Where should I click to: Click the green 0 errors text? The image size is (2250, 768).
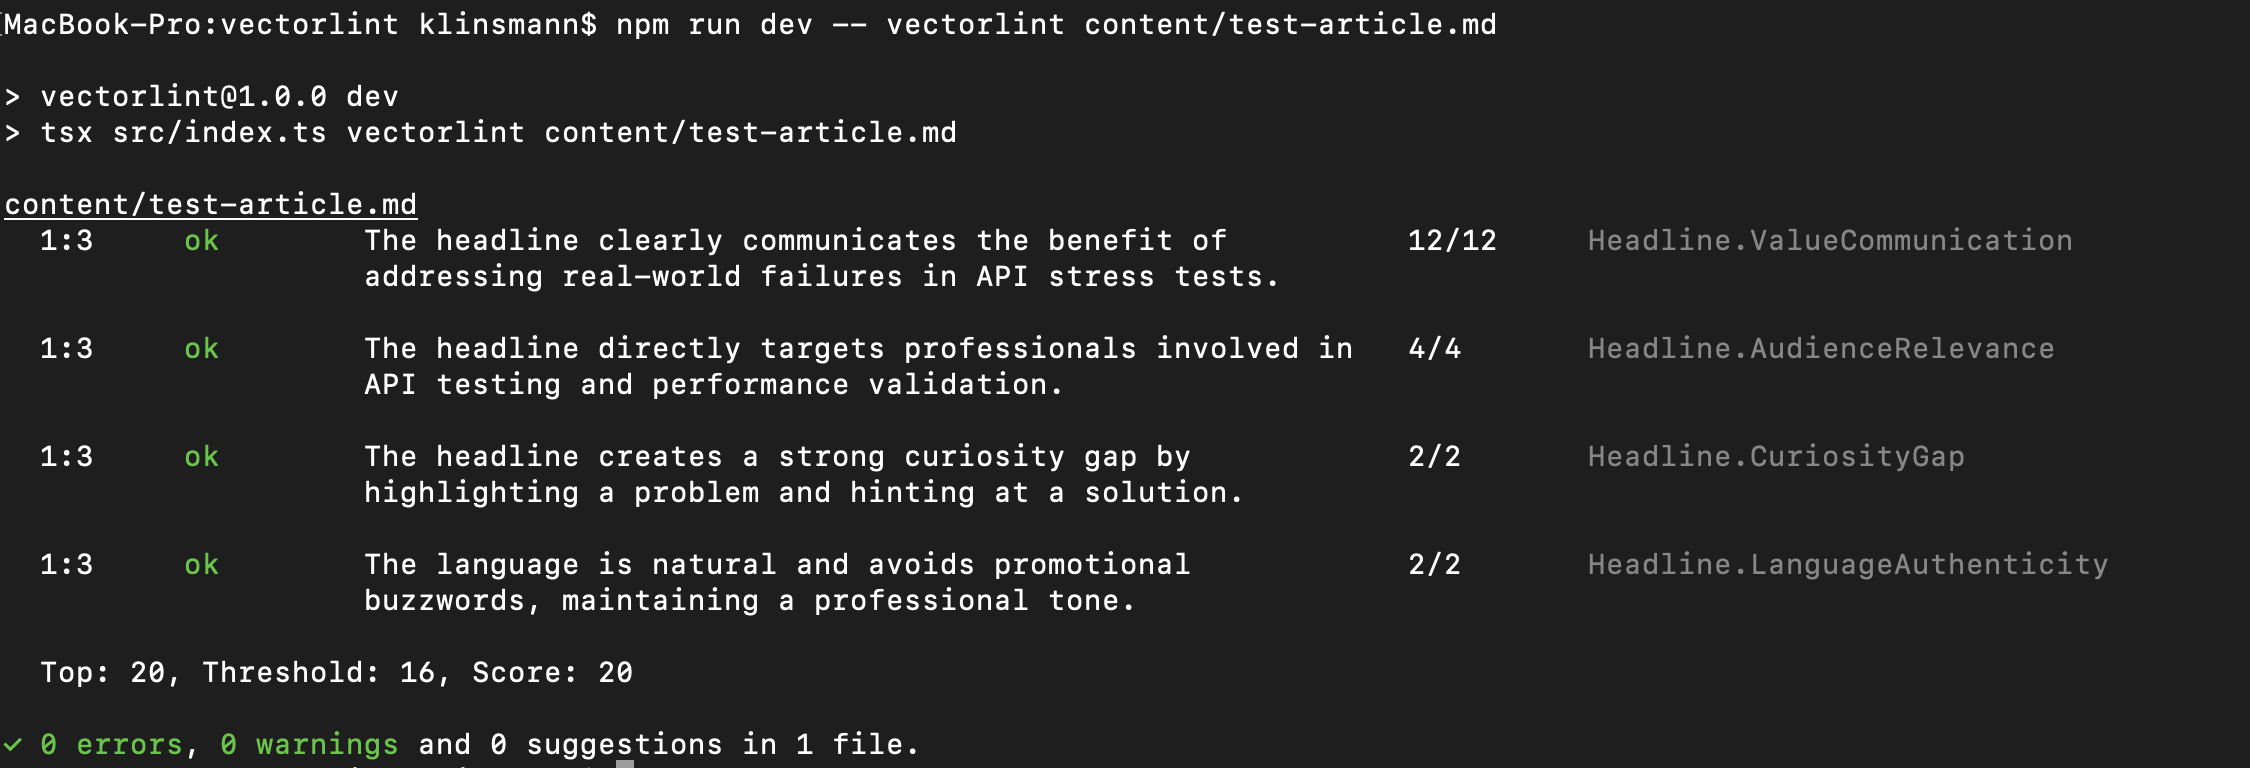click(112, 745)
